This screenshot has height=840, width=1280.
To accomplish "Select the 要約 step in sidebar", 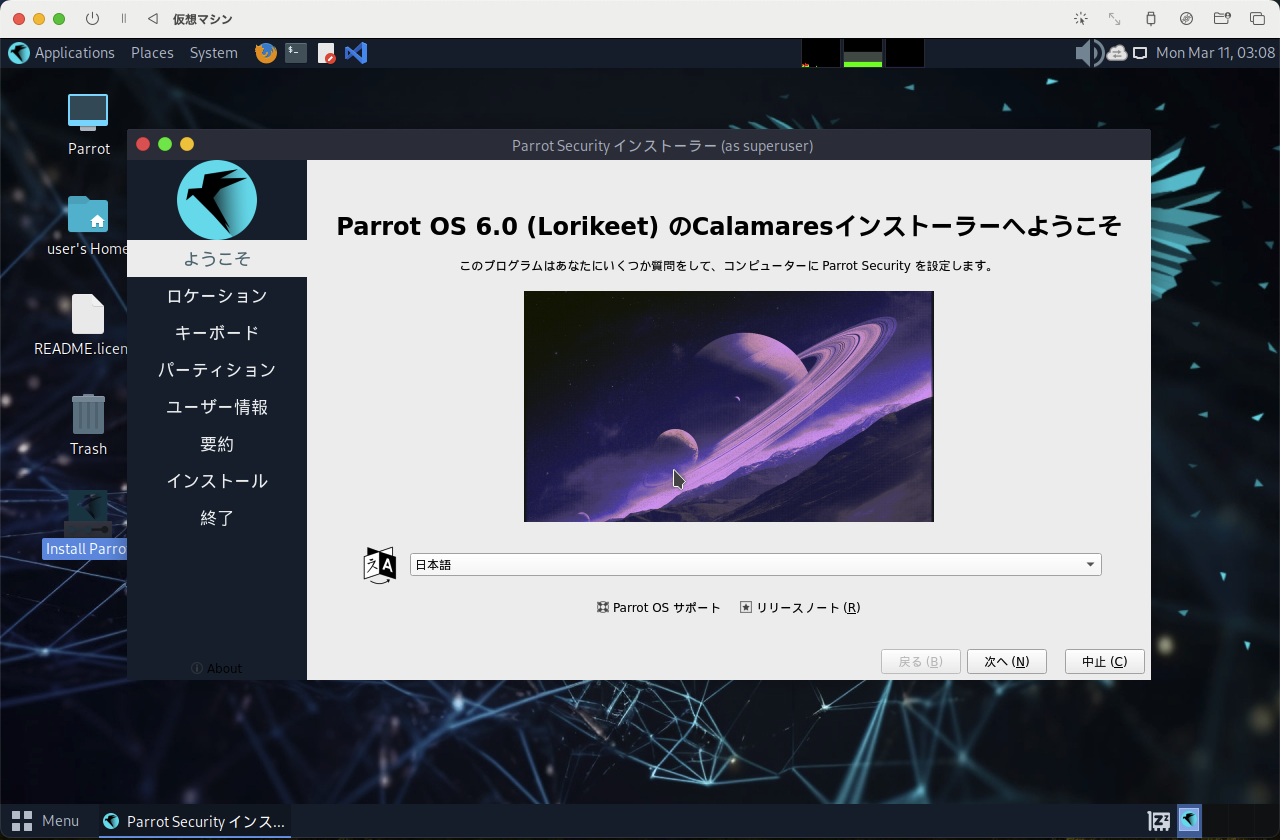I will coord(217,444).
